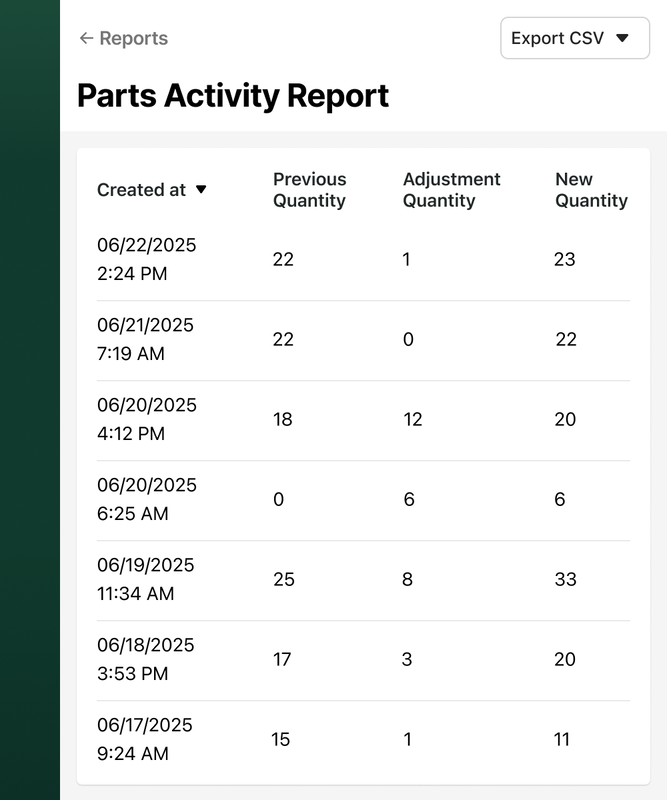Click adjustment quantity 8 in 06/19/2025 row
Viewport: 667px width, 800px height.
coord(407,579)
